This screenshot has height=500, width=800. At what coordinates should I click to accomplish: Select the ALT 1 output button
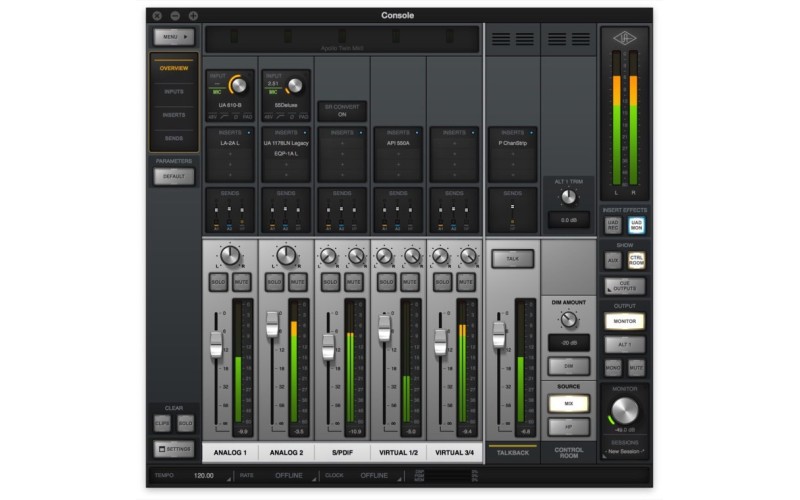coord(624,344)
